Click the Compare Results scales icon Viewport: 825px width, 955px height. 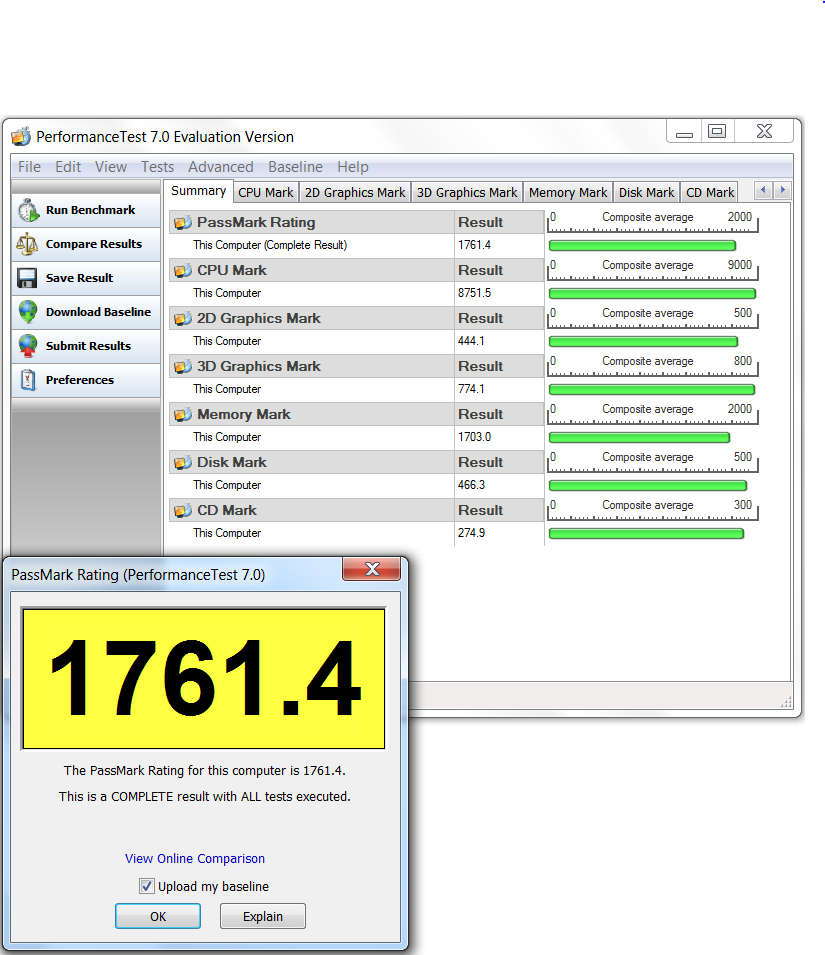tap(27, 244)
